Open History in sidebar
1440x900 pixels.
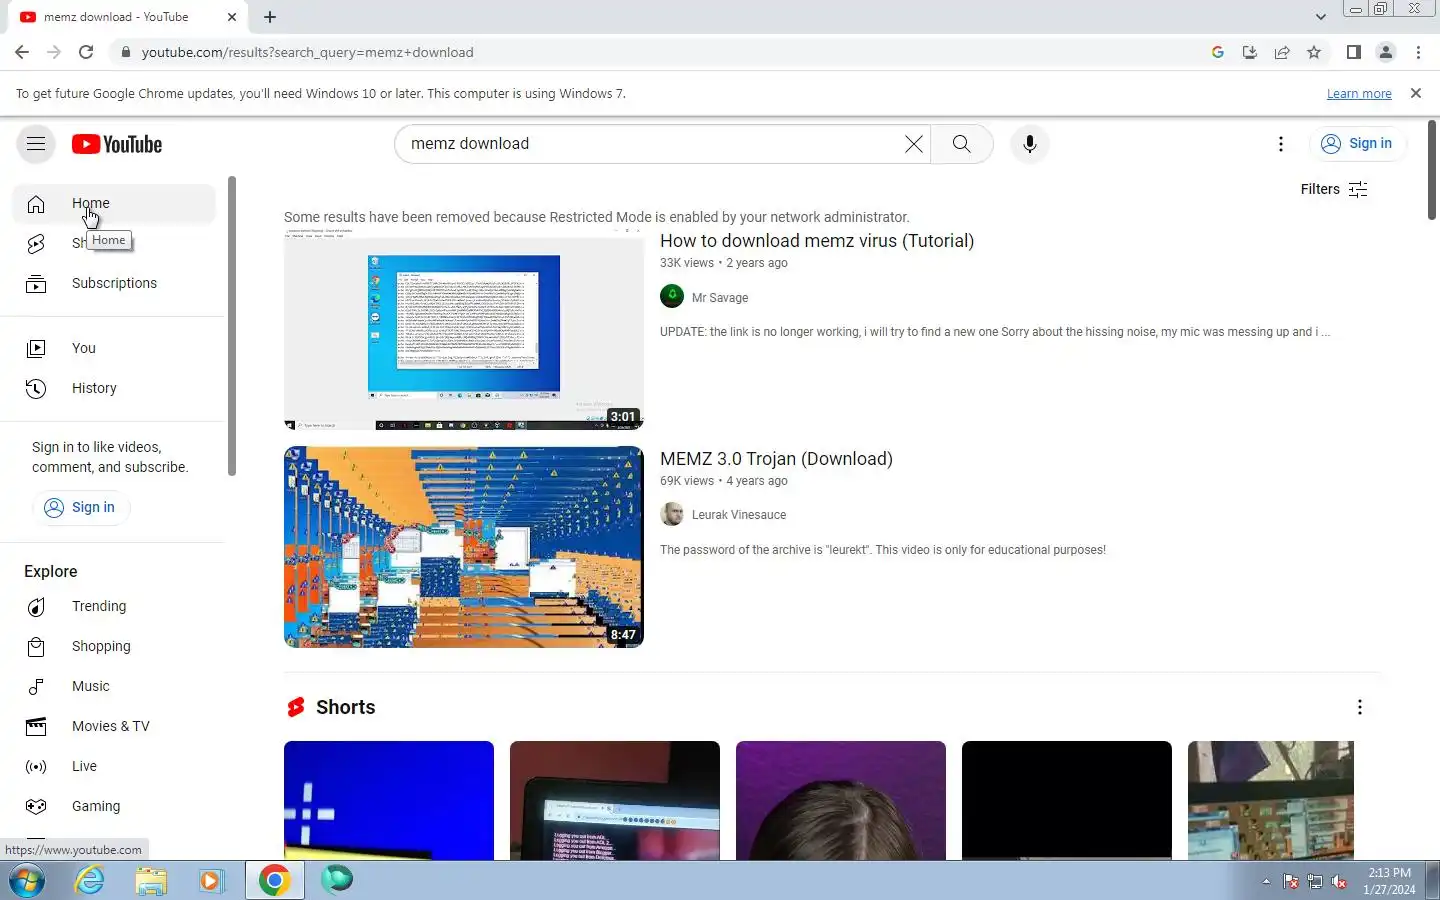click(x=114, y=388)
